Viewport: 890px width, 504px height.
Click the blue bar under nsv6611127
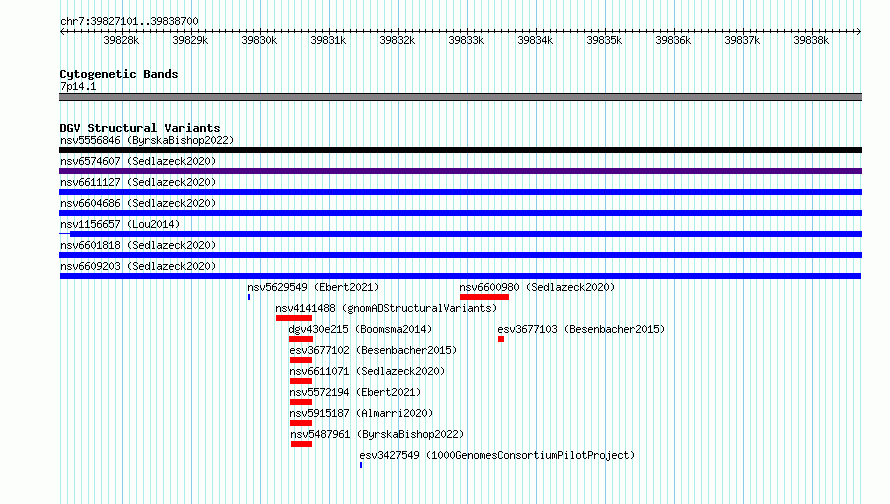pos(460,192)
